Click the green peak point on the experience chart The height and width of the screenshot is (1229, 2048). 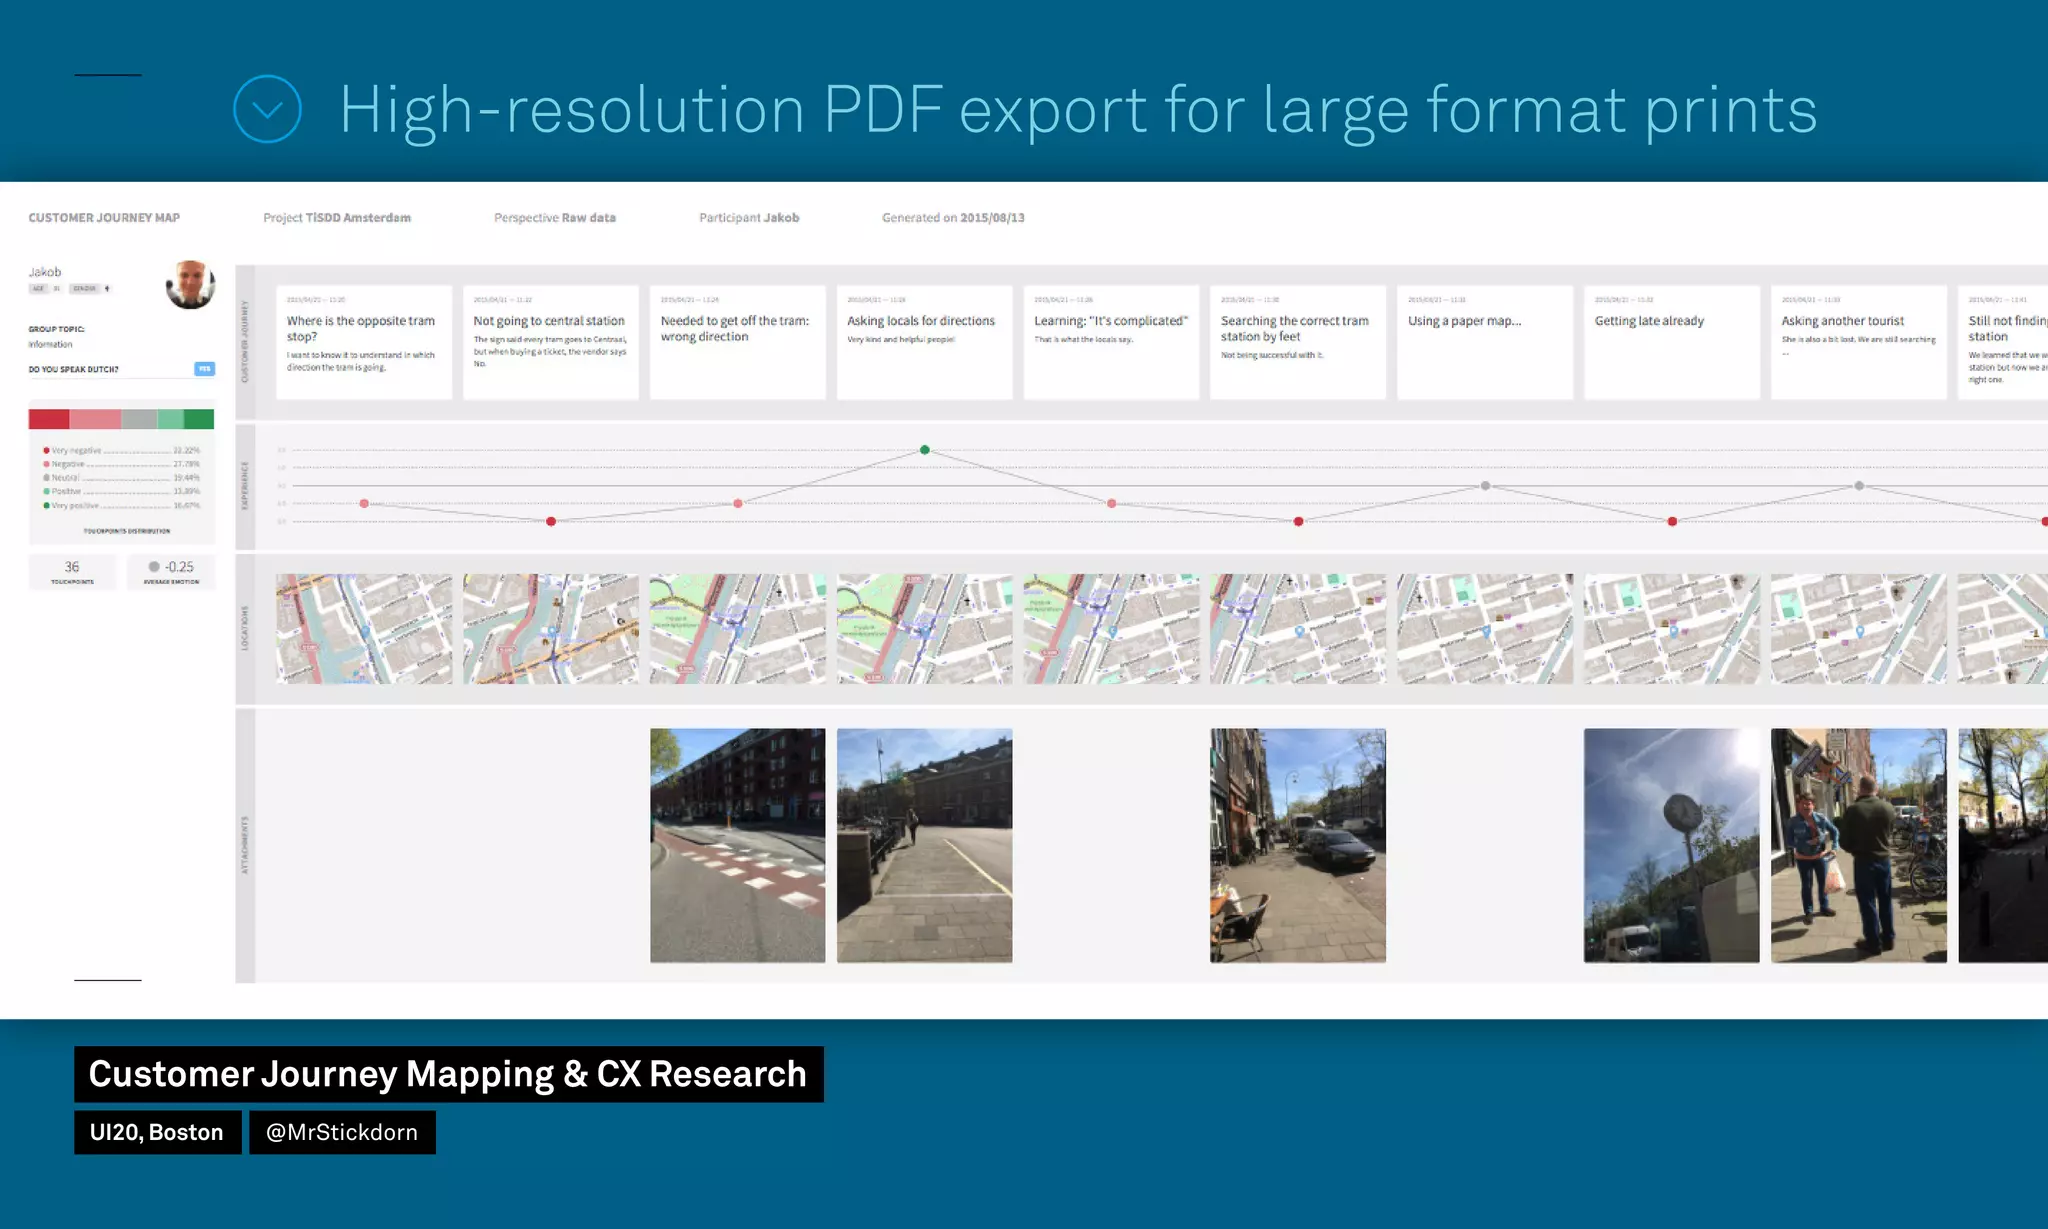(925, 450)
